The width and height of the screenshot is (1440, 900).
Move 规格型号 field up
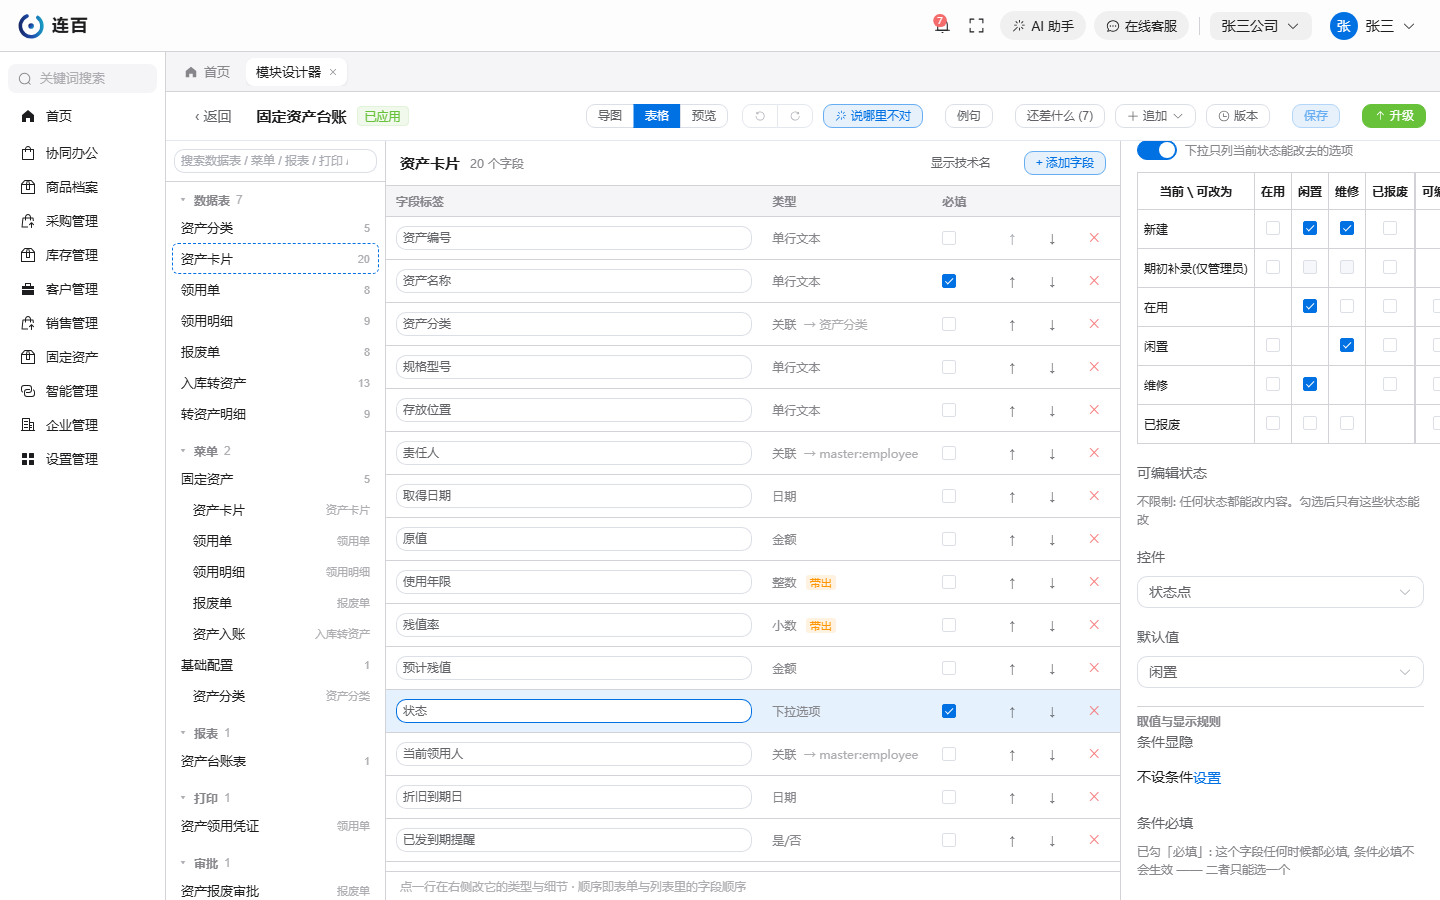pos(1012,367)
